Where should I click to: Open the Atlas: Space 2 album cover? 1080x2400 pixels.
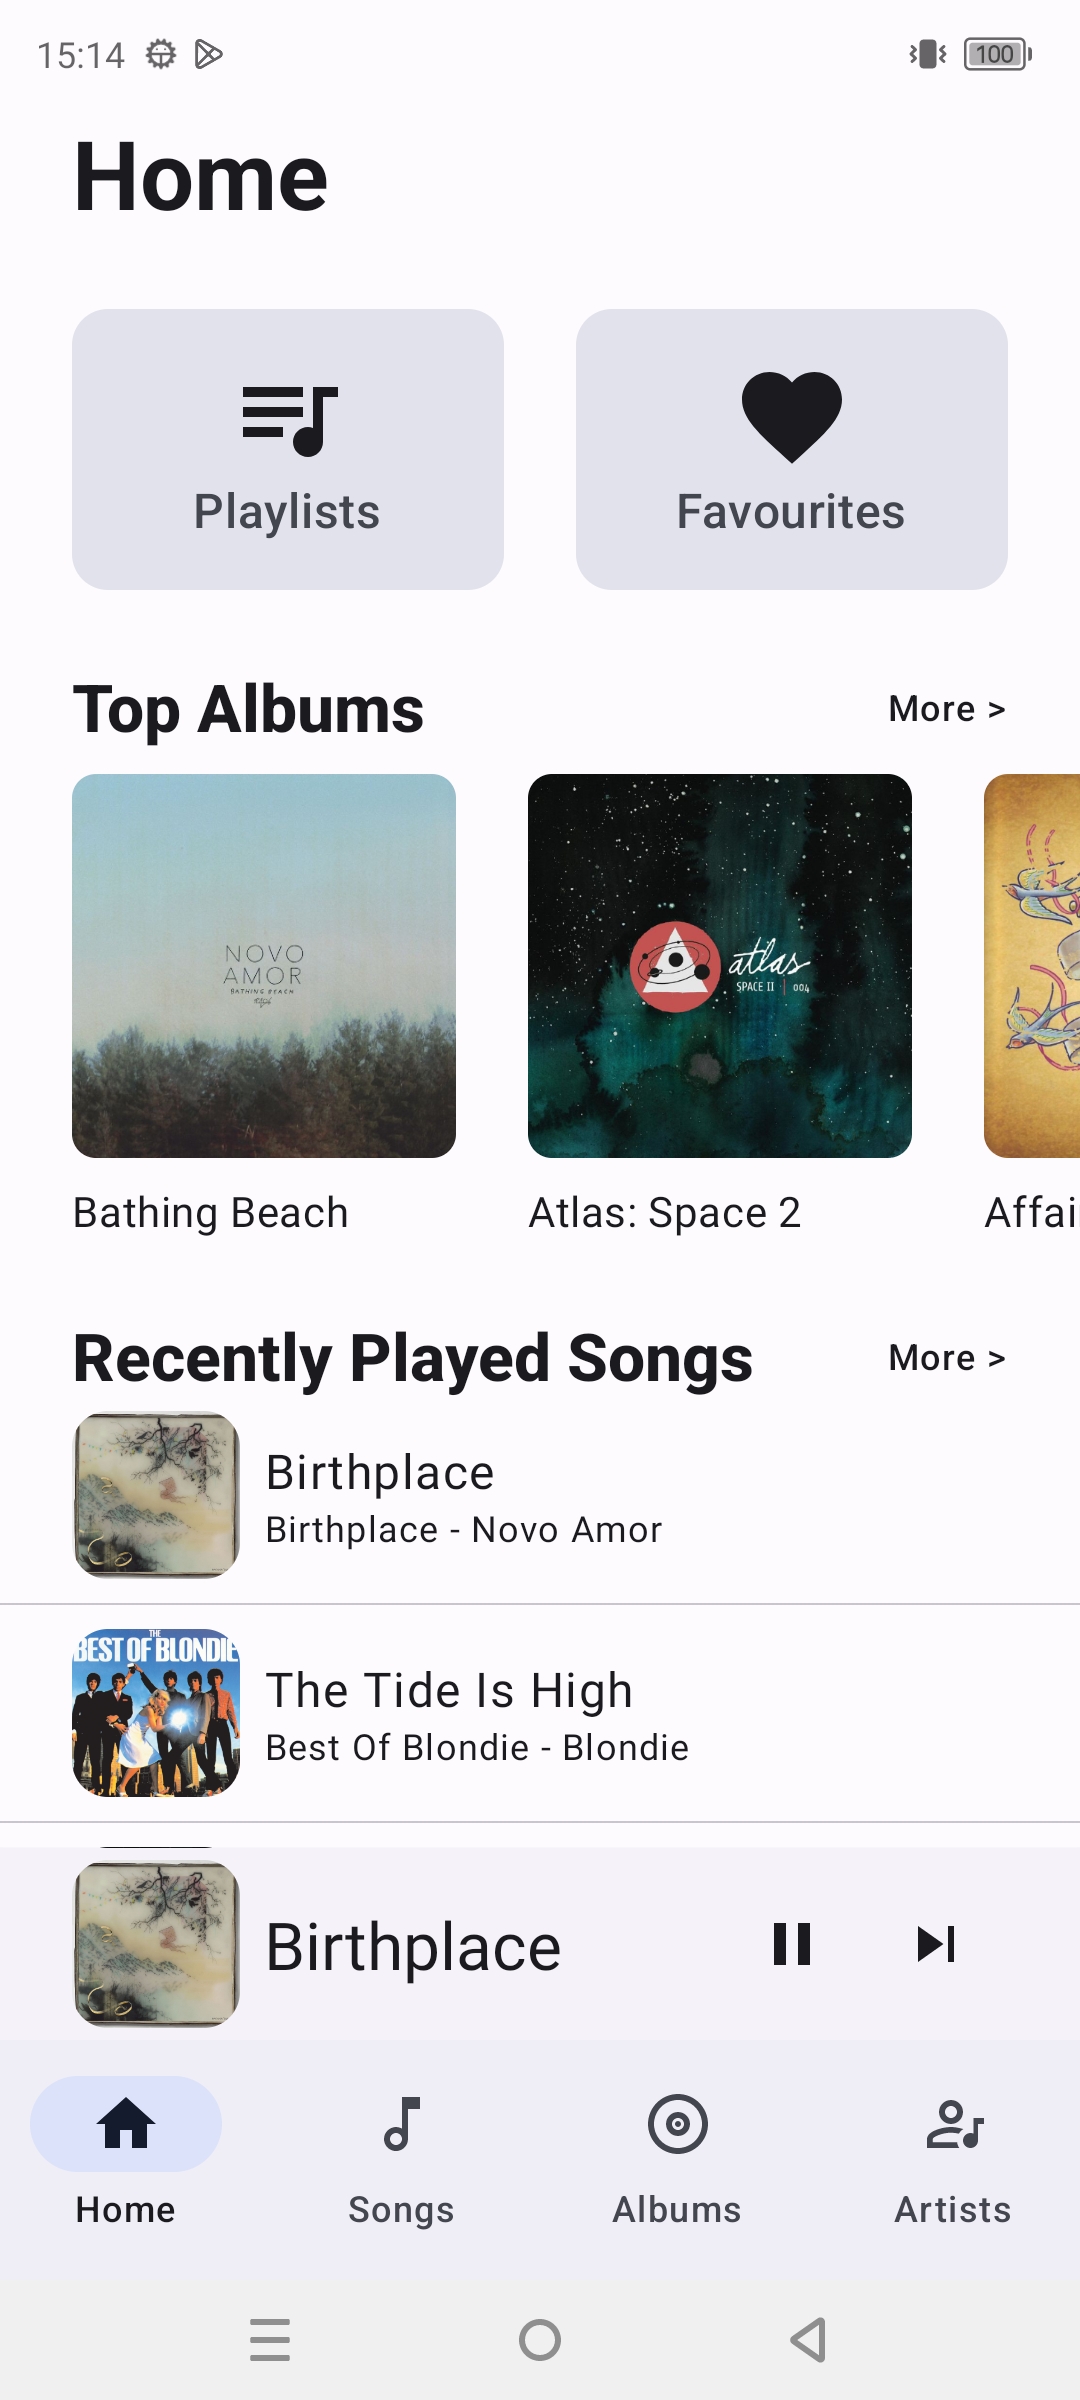[720, 966]
